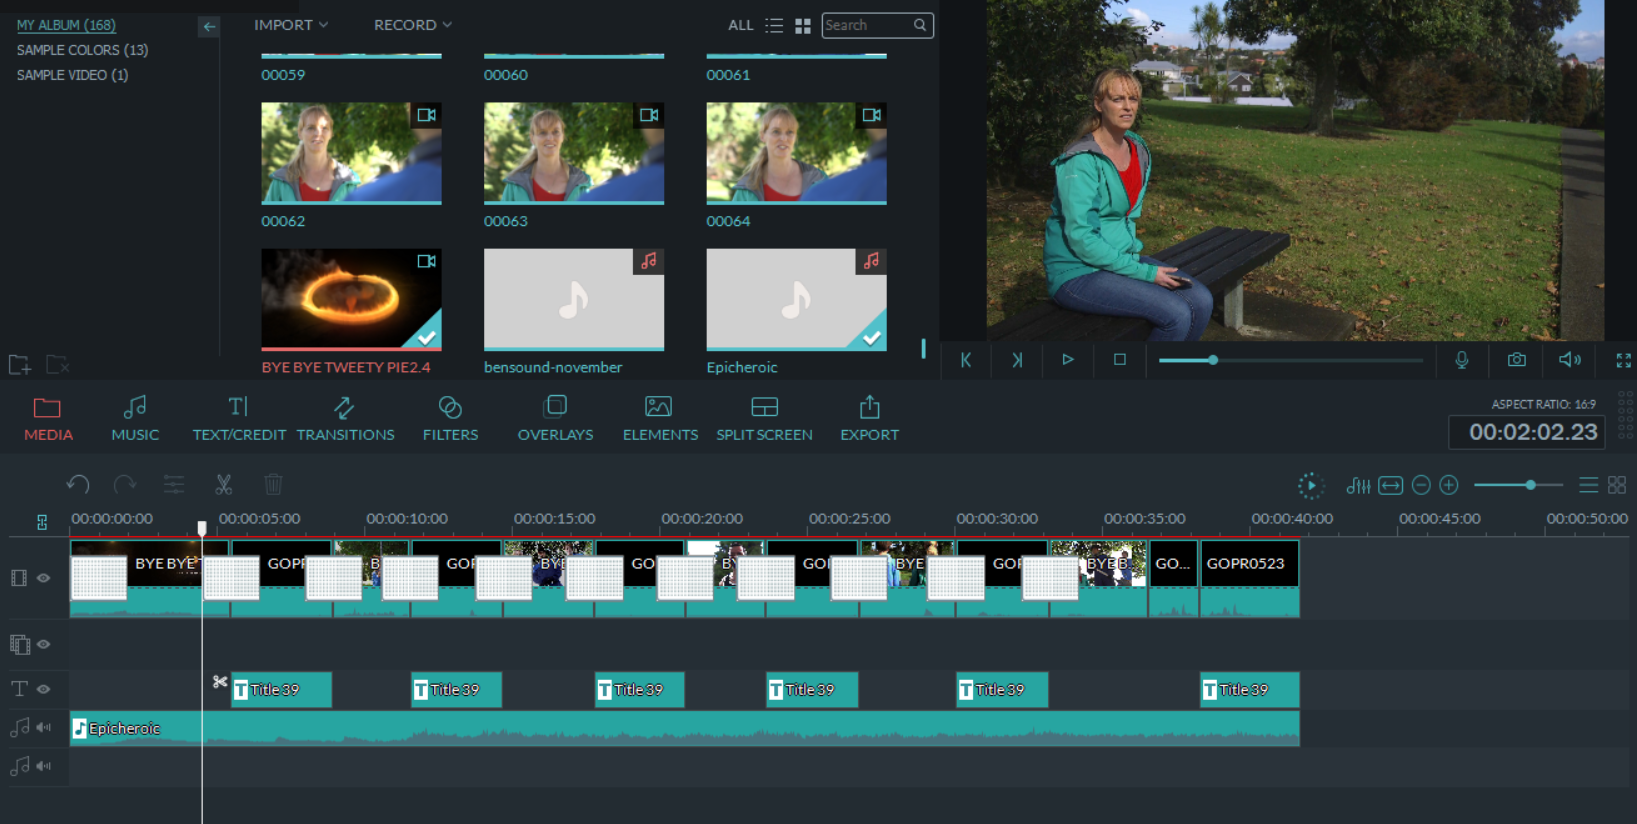
Task: Open the audio mixer icon
Action: (x=1358, y=485)
